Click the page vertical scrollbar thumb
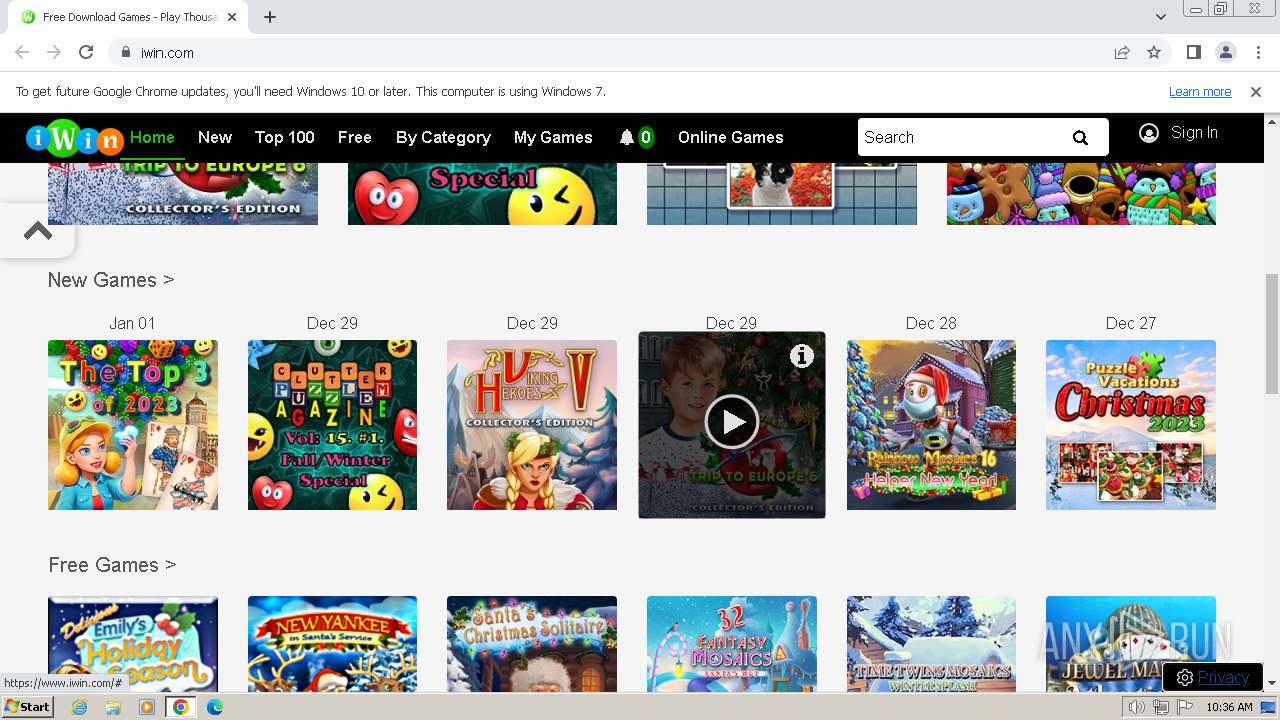This screenshot has width=1280, height=720. pyautogui.click(x=1272, y=333)
